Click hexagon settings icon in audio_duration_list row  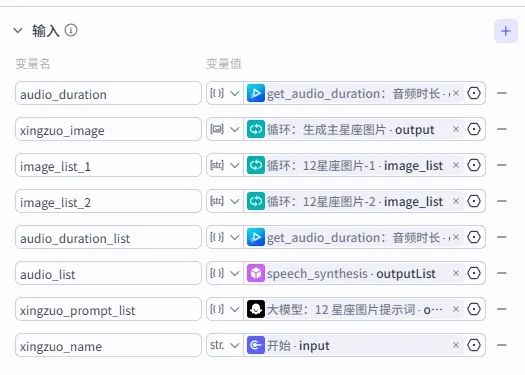coord(474,237)
